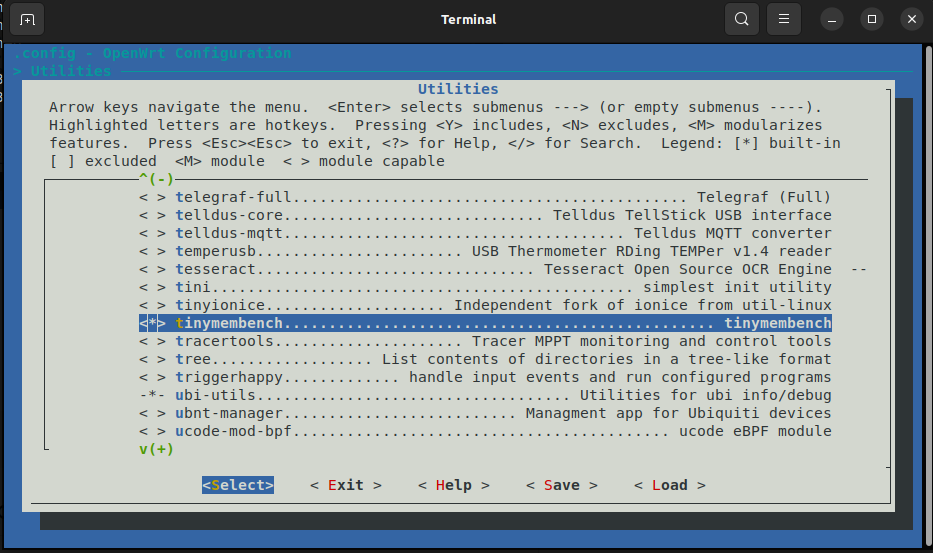Viewport: 933px width, 553px height.
Task: Select the tesseract entry name
Action: click(215, 269)
